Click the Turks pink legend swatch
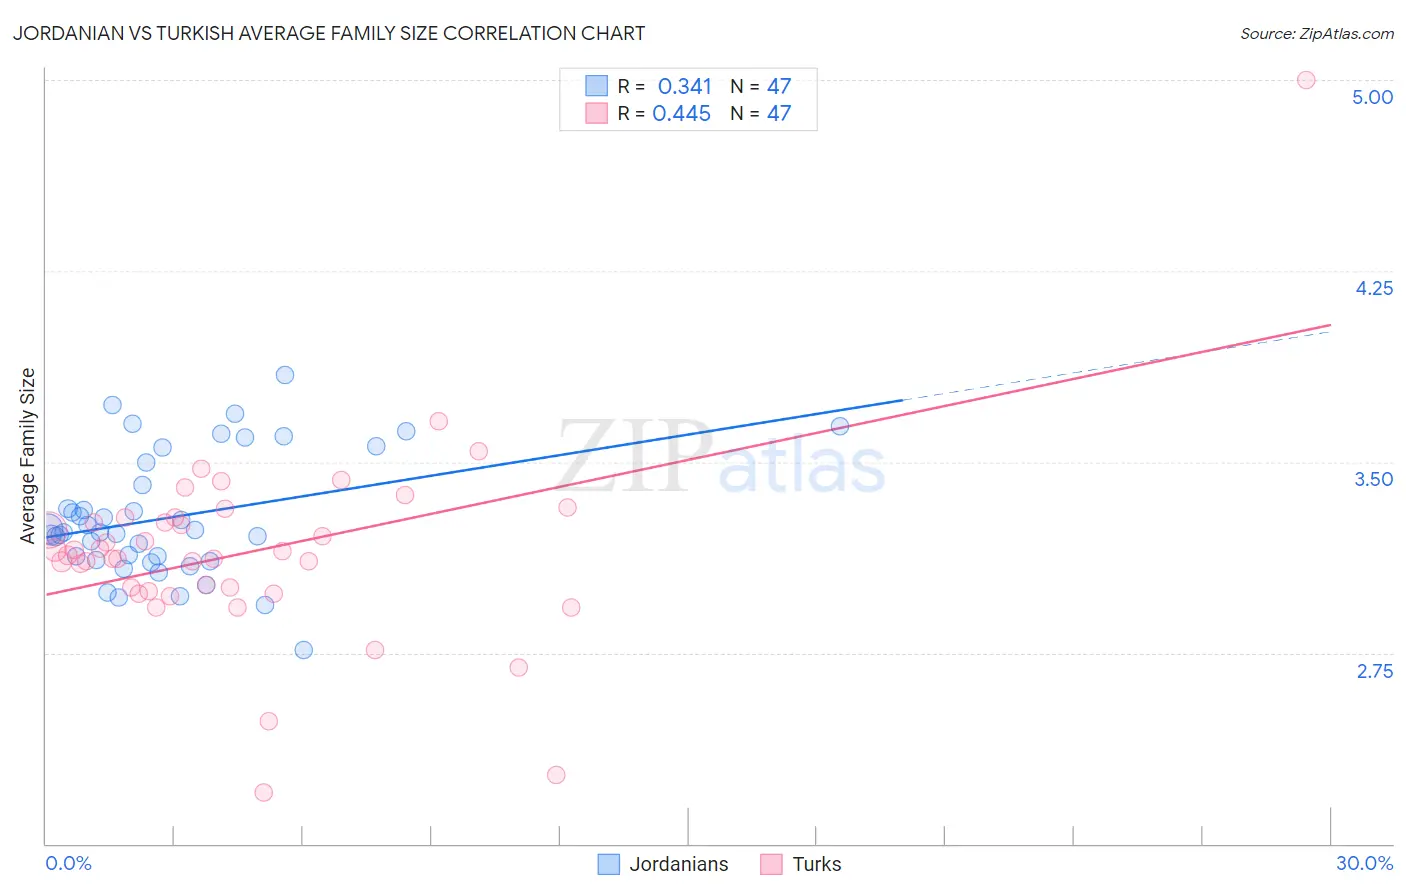The image size is (1406, 892). pyautogui.click(x=771, y=864)
